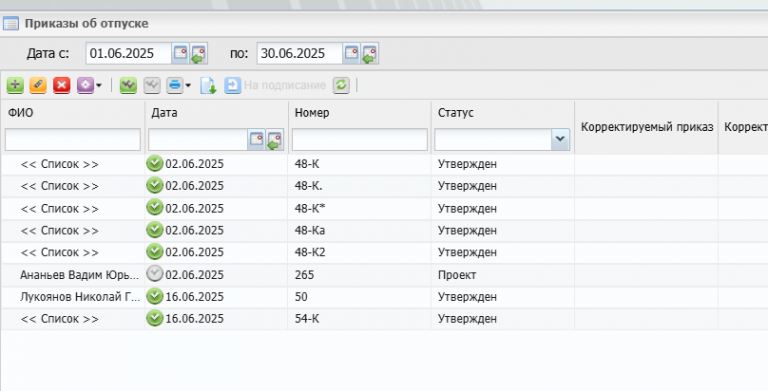This screenshot has height=391, width=768.
Task: Click the green refresh icon in toolbar
Action: point(341,85)
